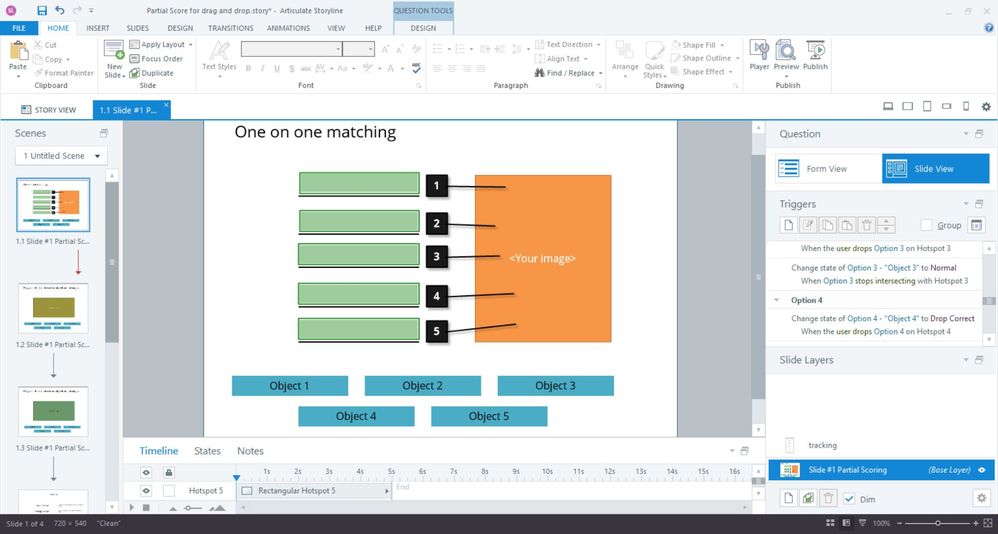Enable the Group checkbox in Triggers
Screen dimensions: 998x534
point(926,225)
